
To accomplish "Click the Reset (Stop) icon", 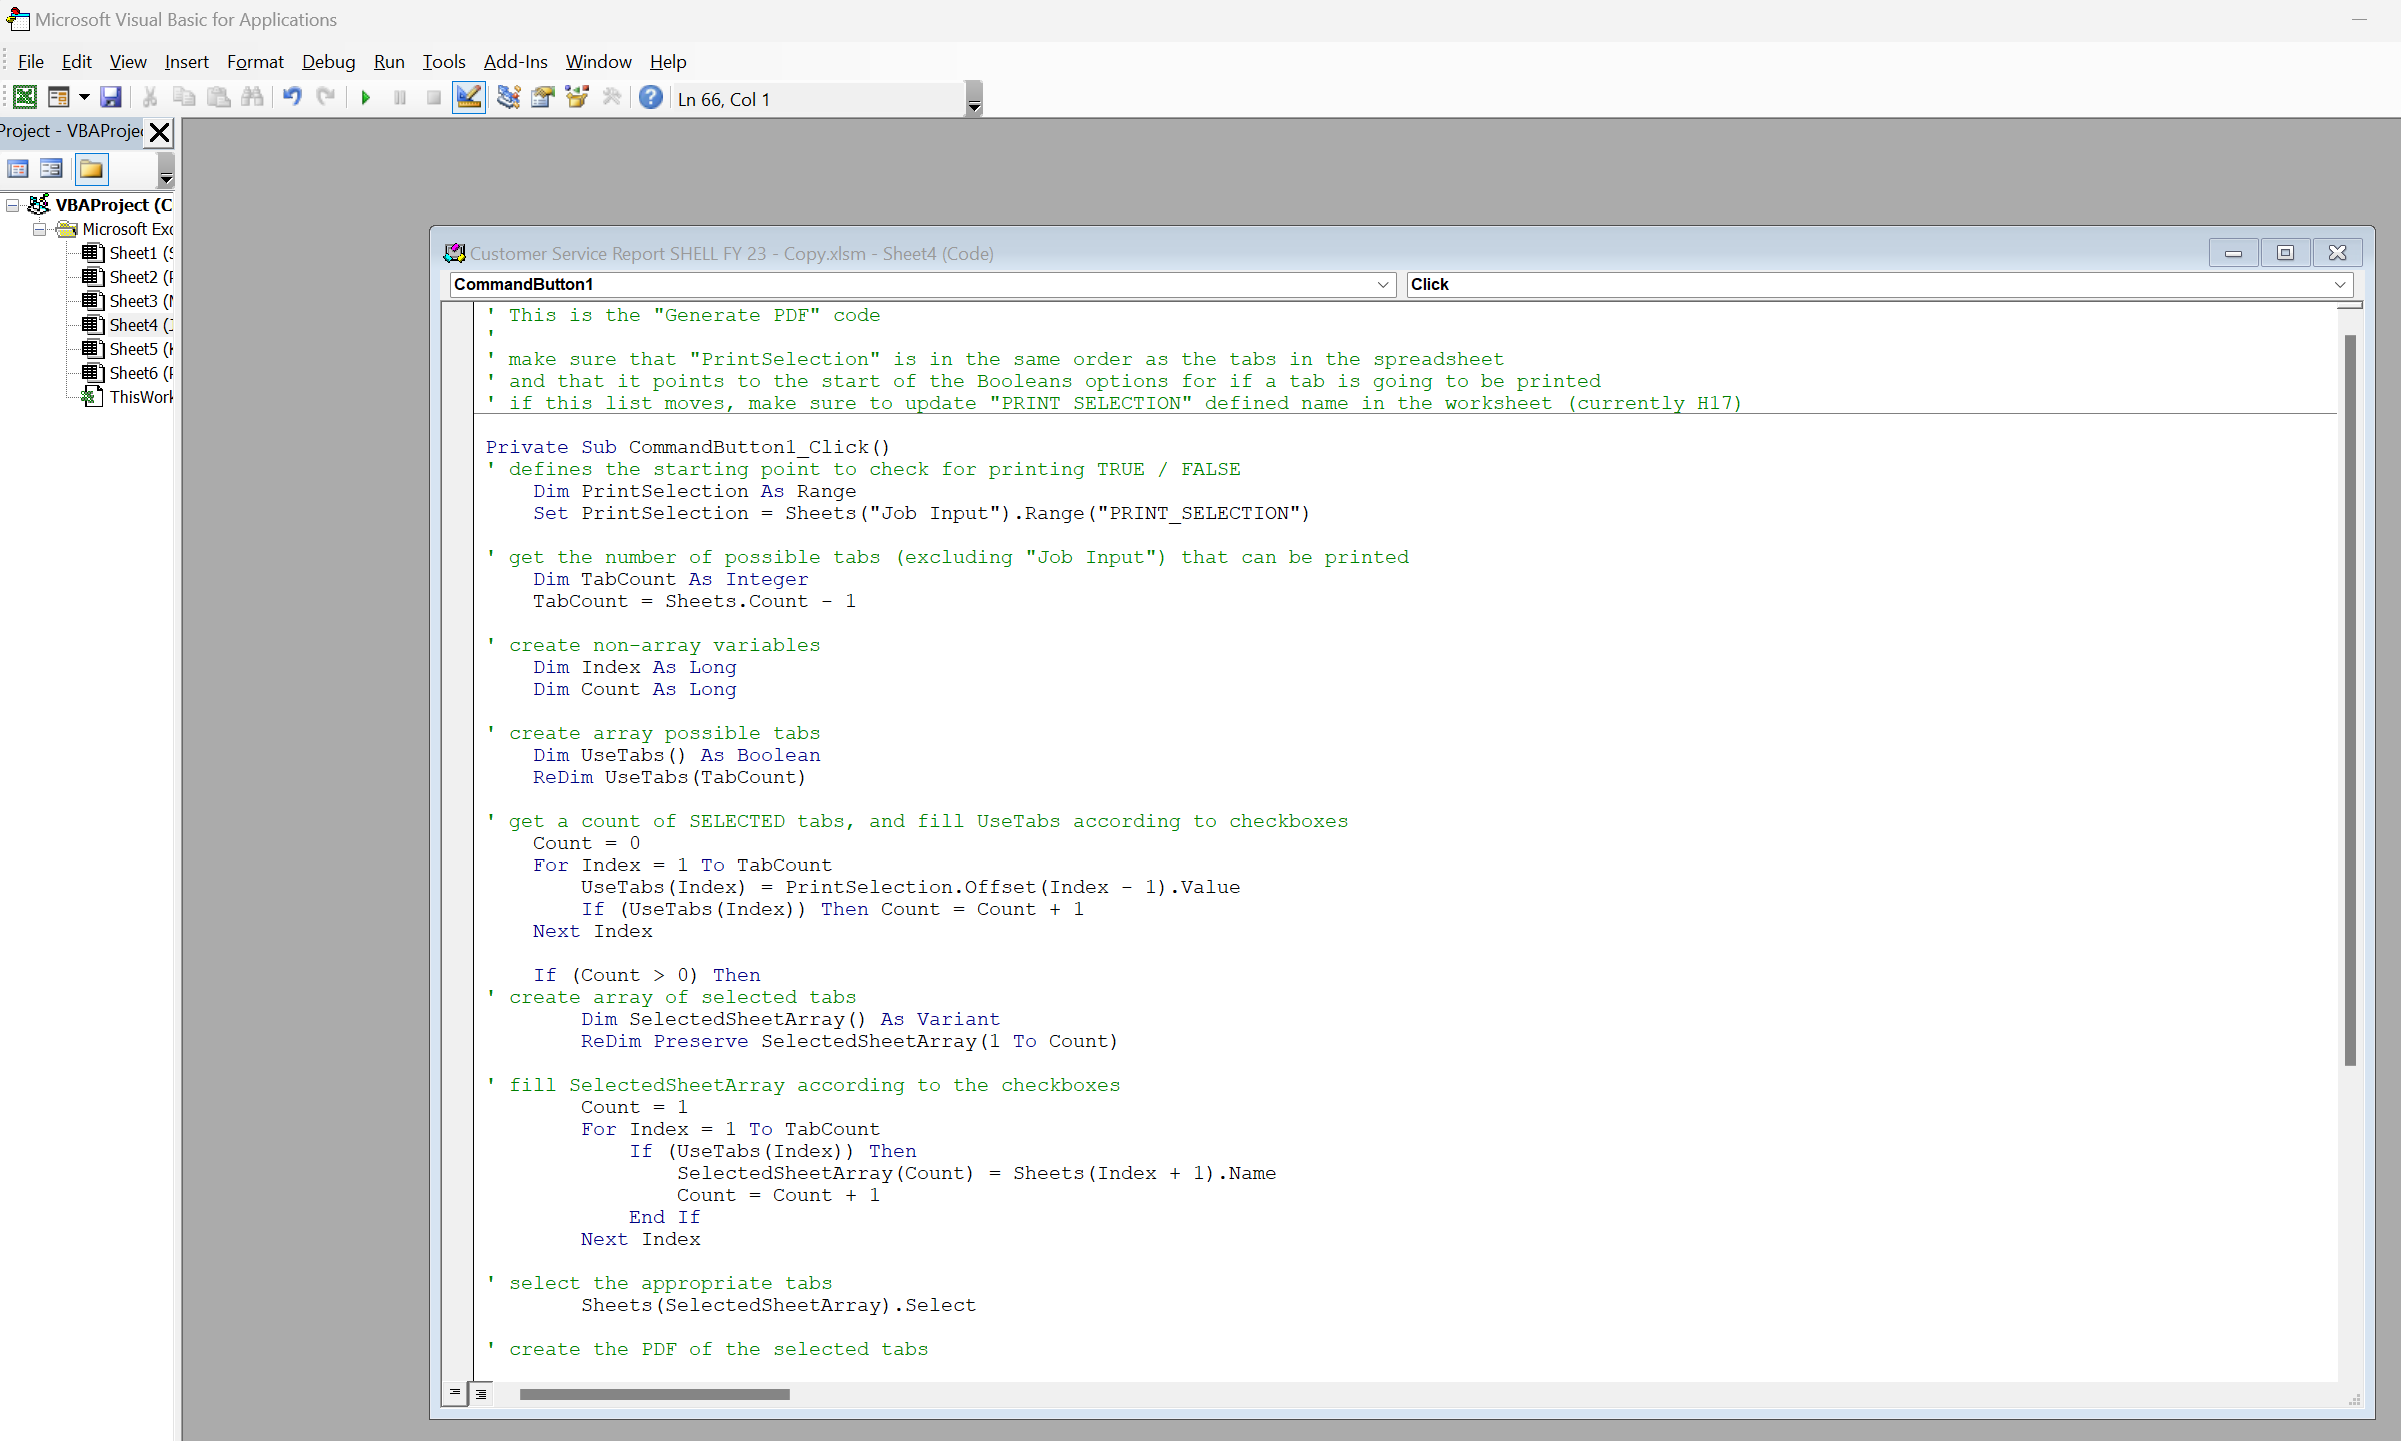I will pos(432,98).
